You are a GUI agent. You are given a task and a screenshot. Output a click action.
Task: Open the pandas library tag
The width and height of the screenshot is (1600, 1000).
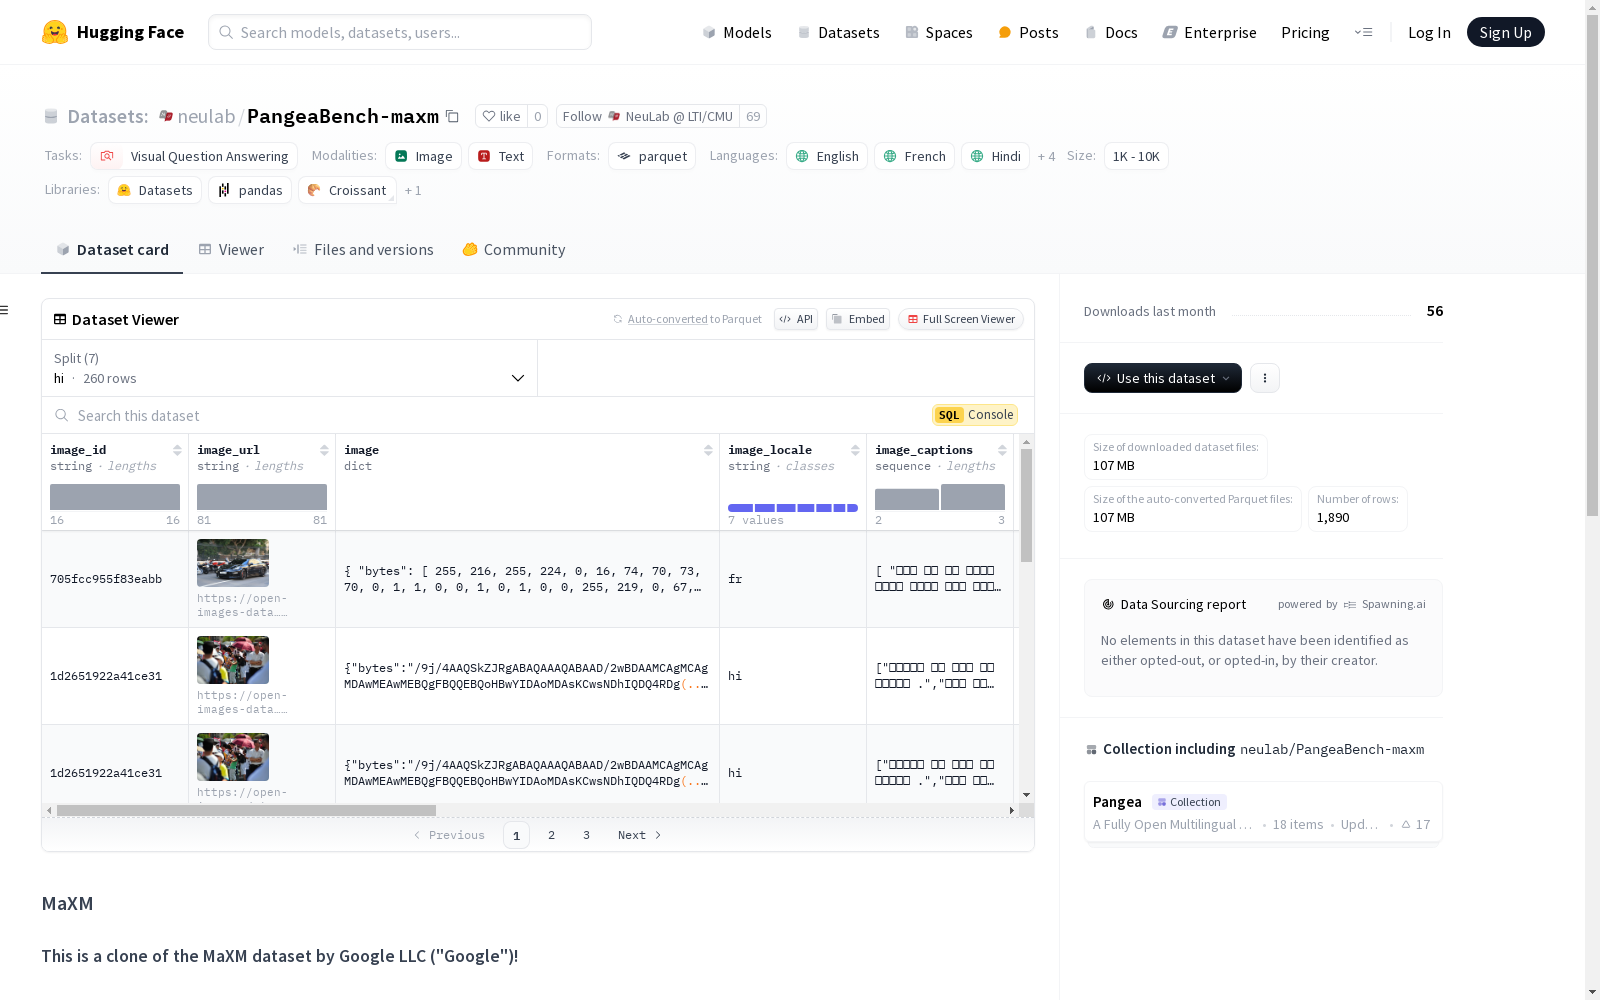click(250, 190)
